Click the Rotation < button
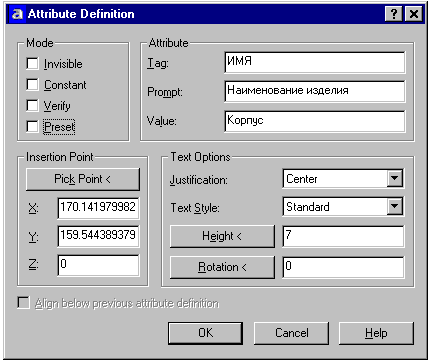432x362 pixels. pos(222,267)
